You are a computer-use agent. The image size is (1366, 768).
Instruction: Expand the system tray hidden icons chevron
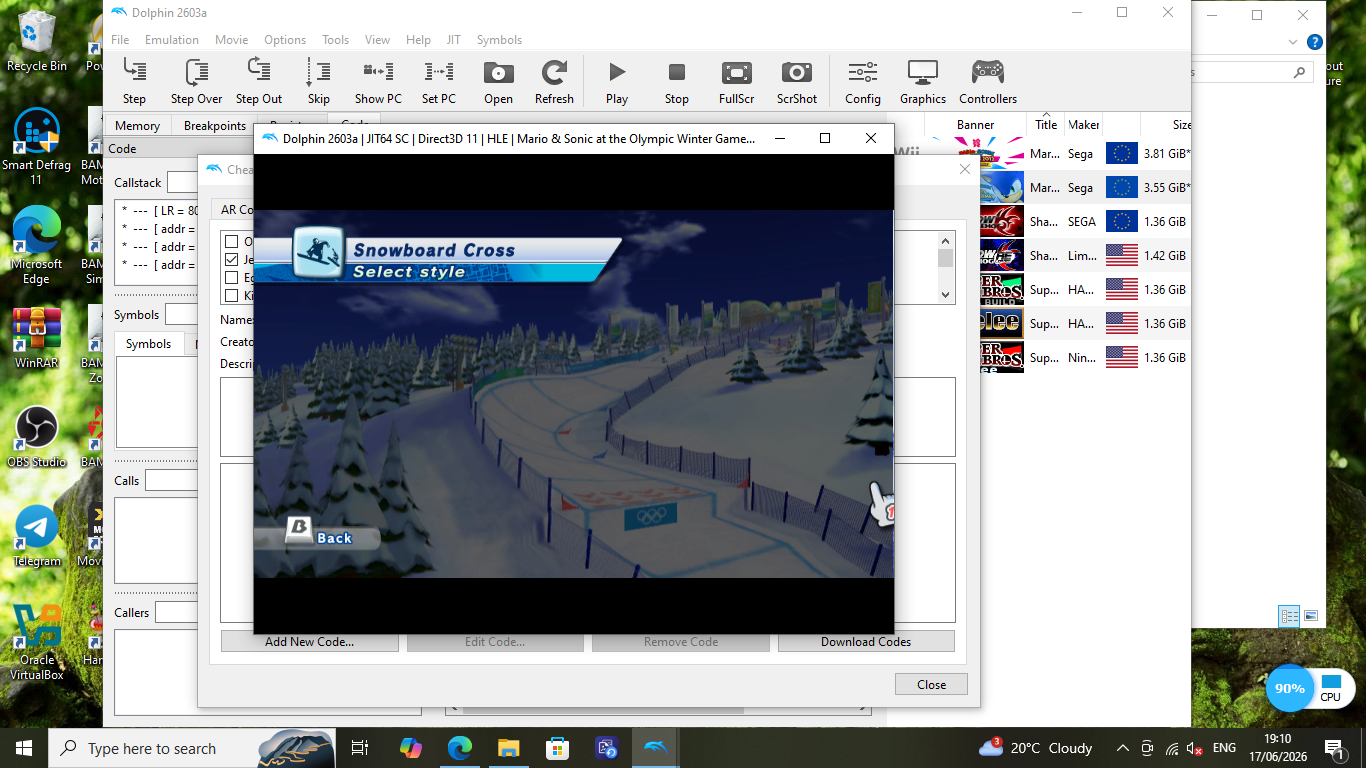[1122, 748]
